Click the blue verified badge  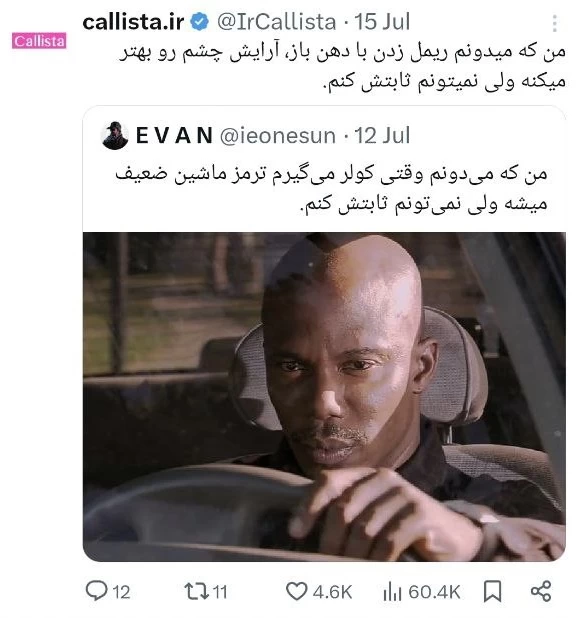coord(200,22)
